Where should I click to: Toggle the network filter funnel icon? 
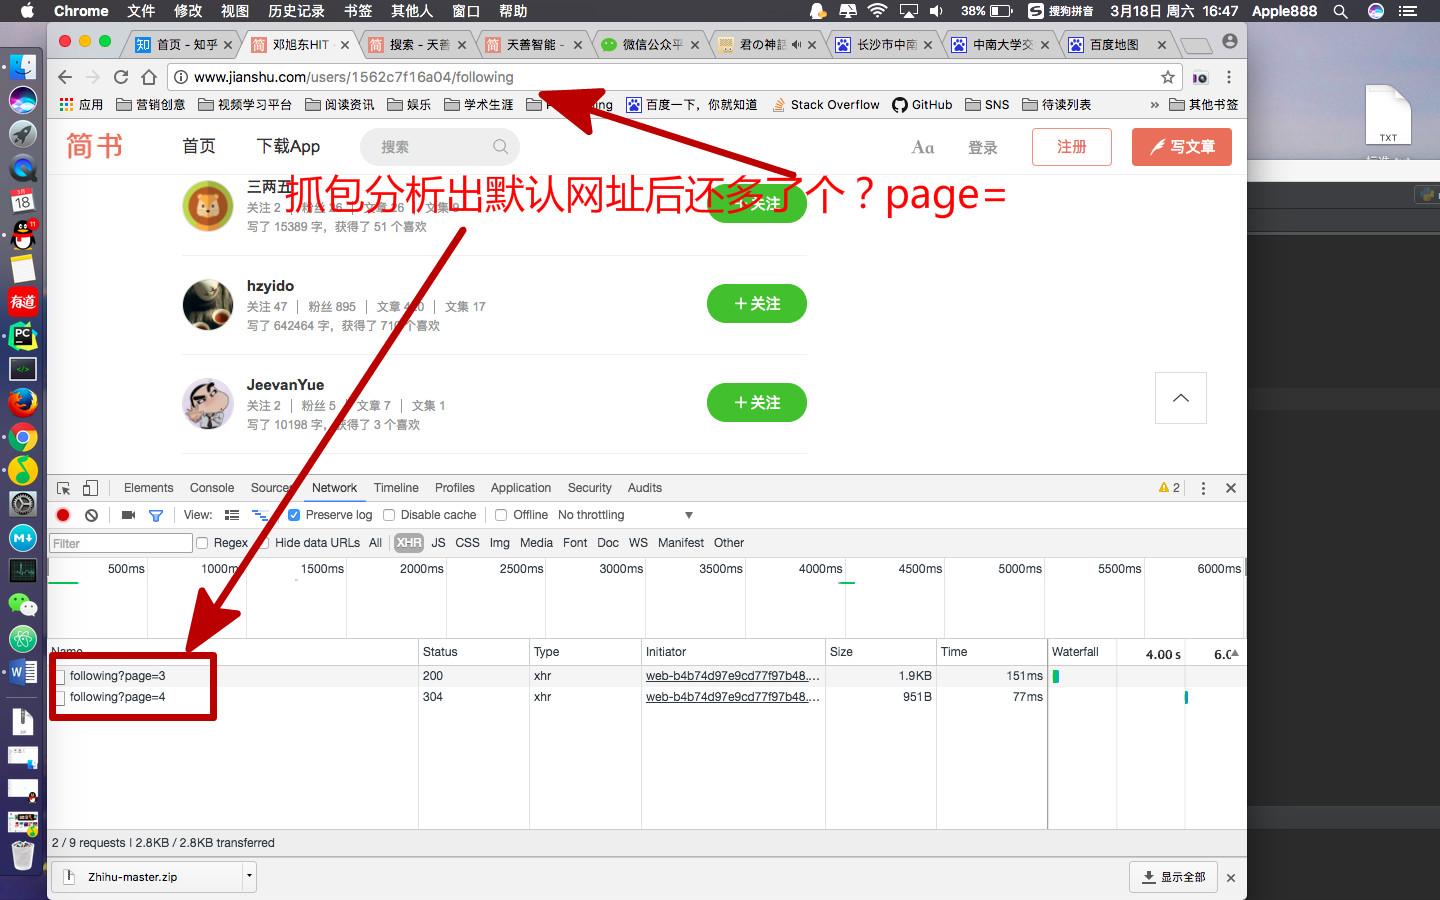click(156, 515)
